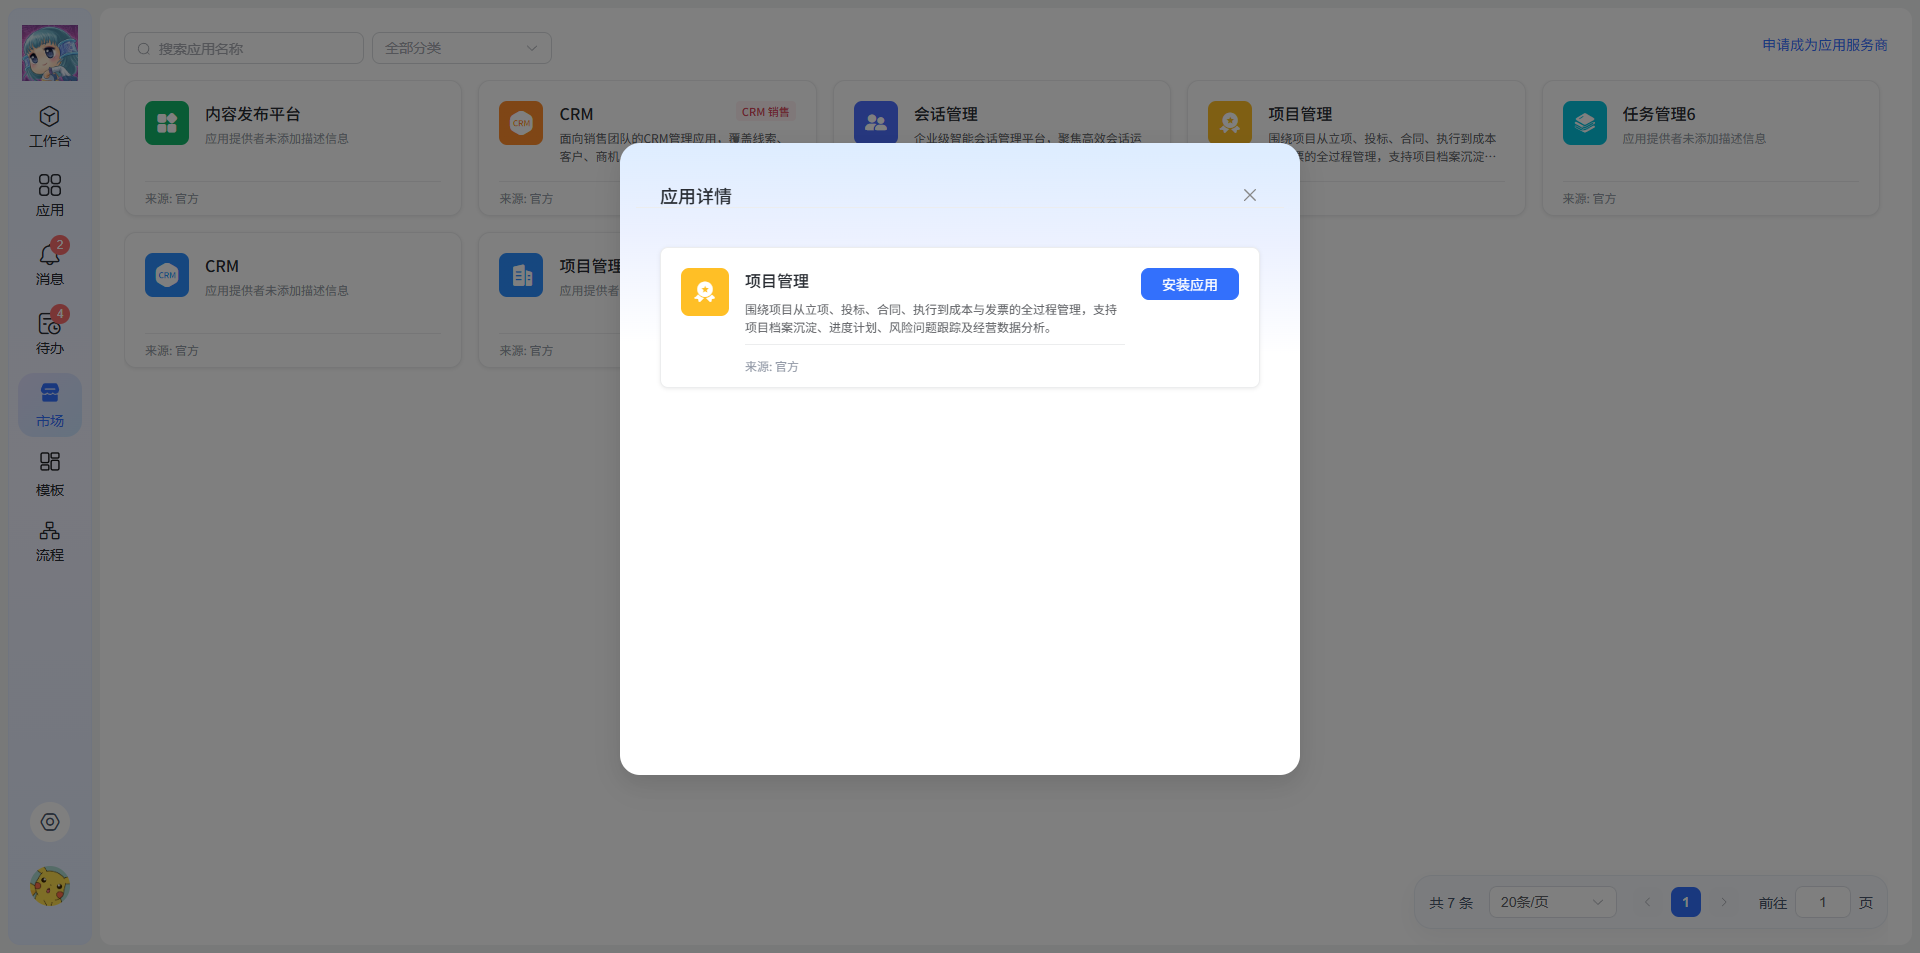The image size is (1920, 953).
Task: Focus the 搜索应用名称 search field
Action: (x=244, y=48)
